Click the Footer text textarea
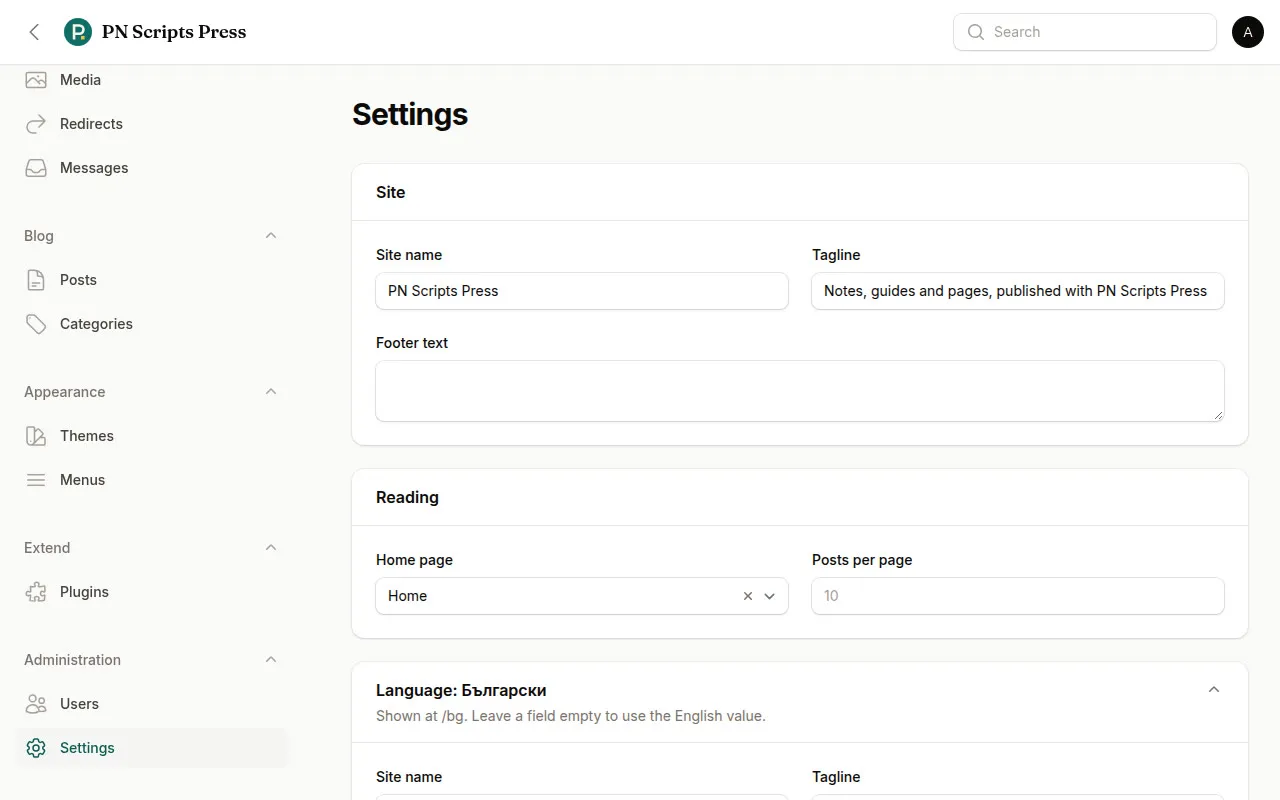 (x=800, y=391)
